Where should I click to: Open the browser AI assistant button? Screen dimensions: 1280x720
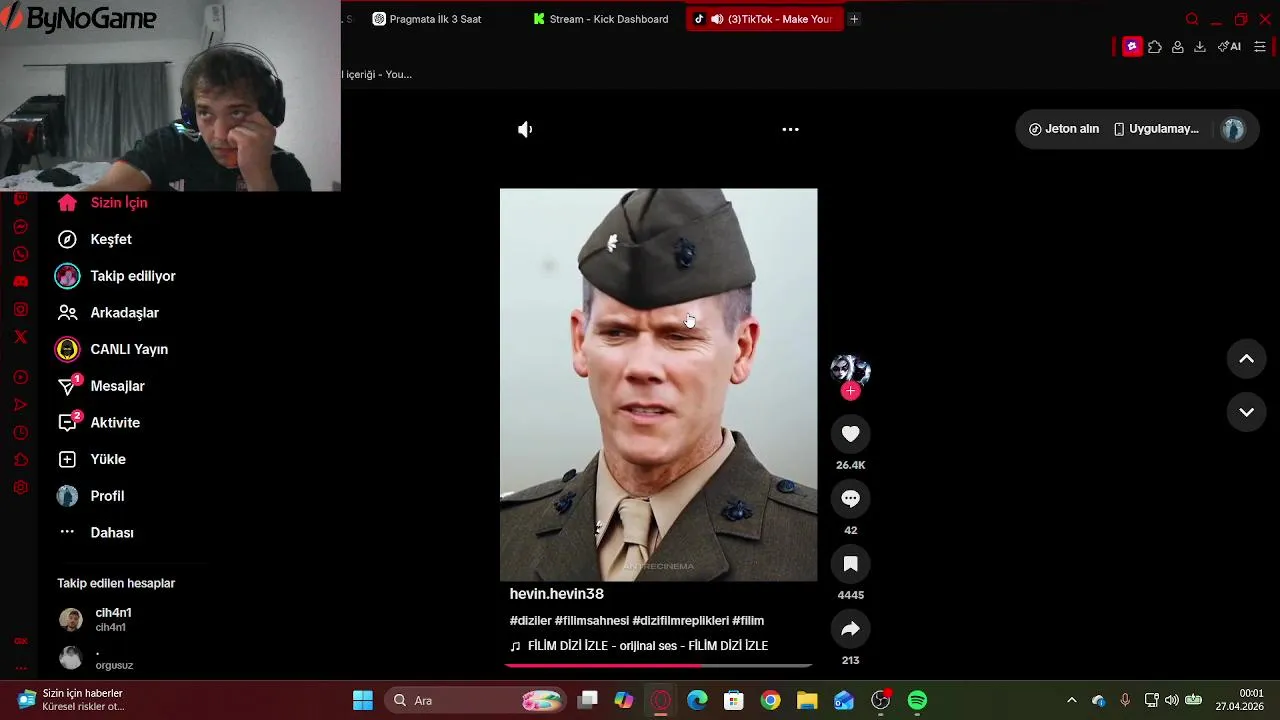click(x=1229, y=47)
